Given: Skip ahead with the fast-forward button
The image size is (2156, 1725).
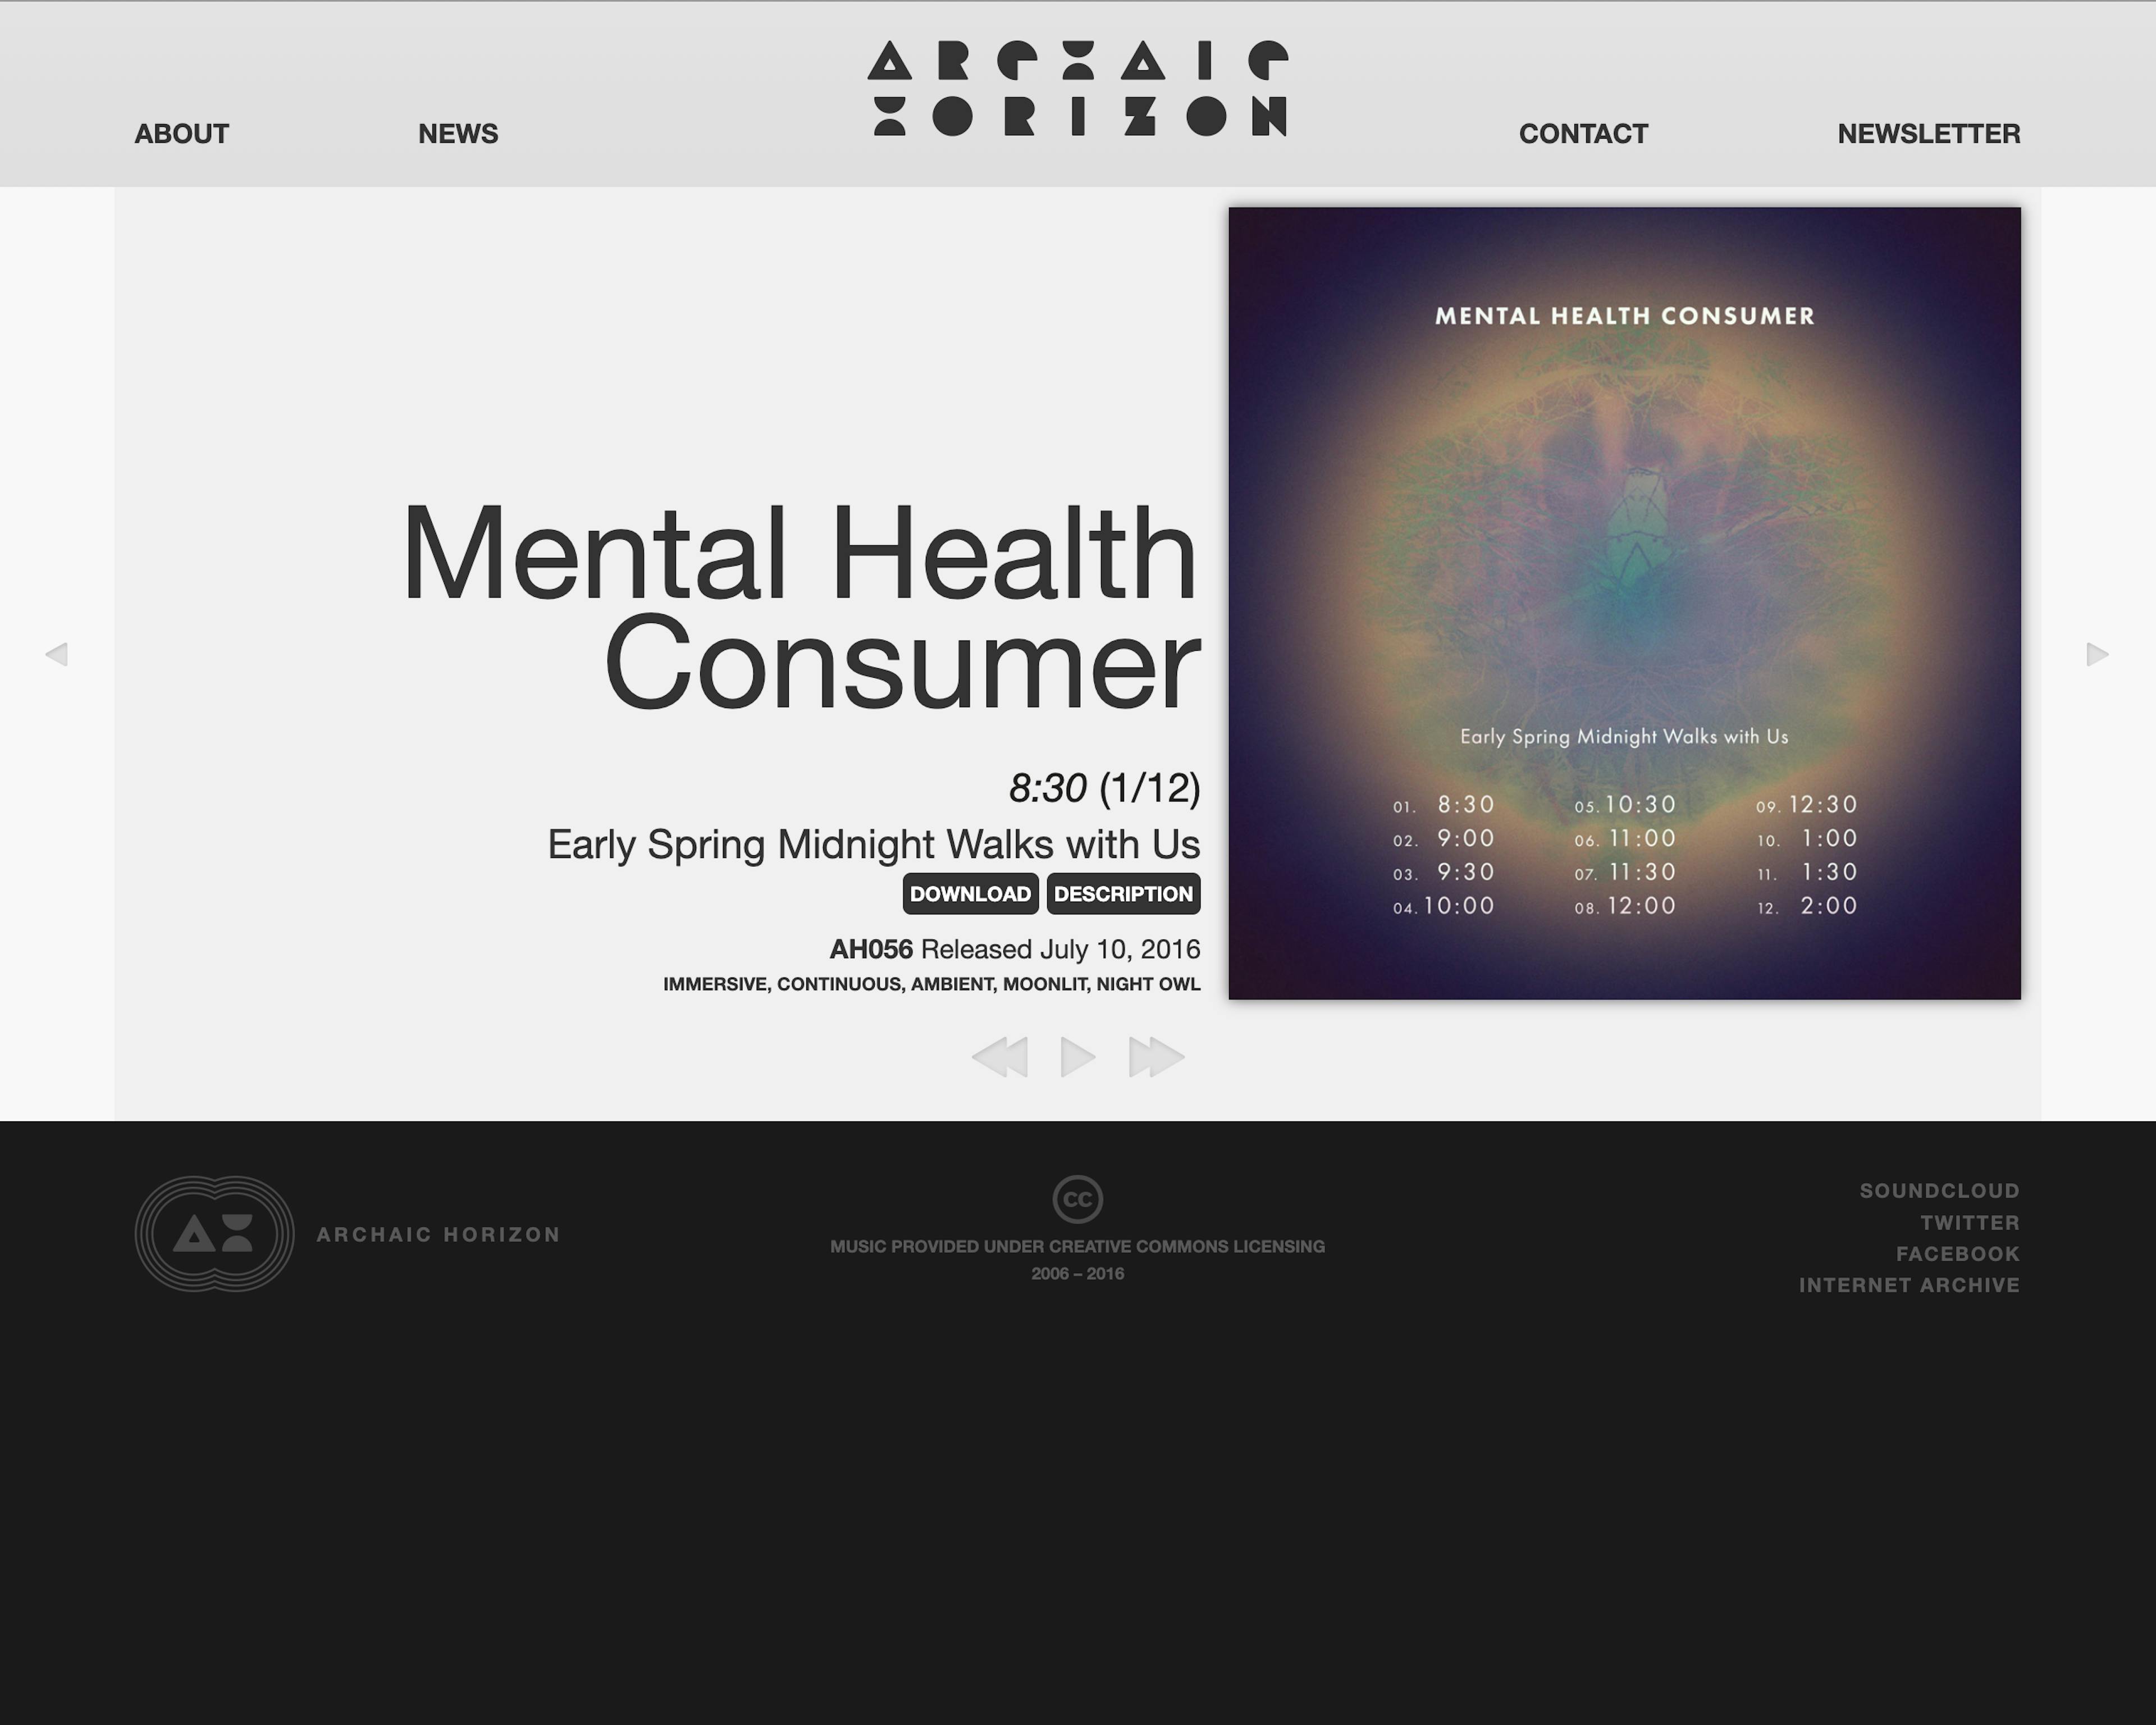Looking at the screenshot, I should click(1156, 1057).
